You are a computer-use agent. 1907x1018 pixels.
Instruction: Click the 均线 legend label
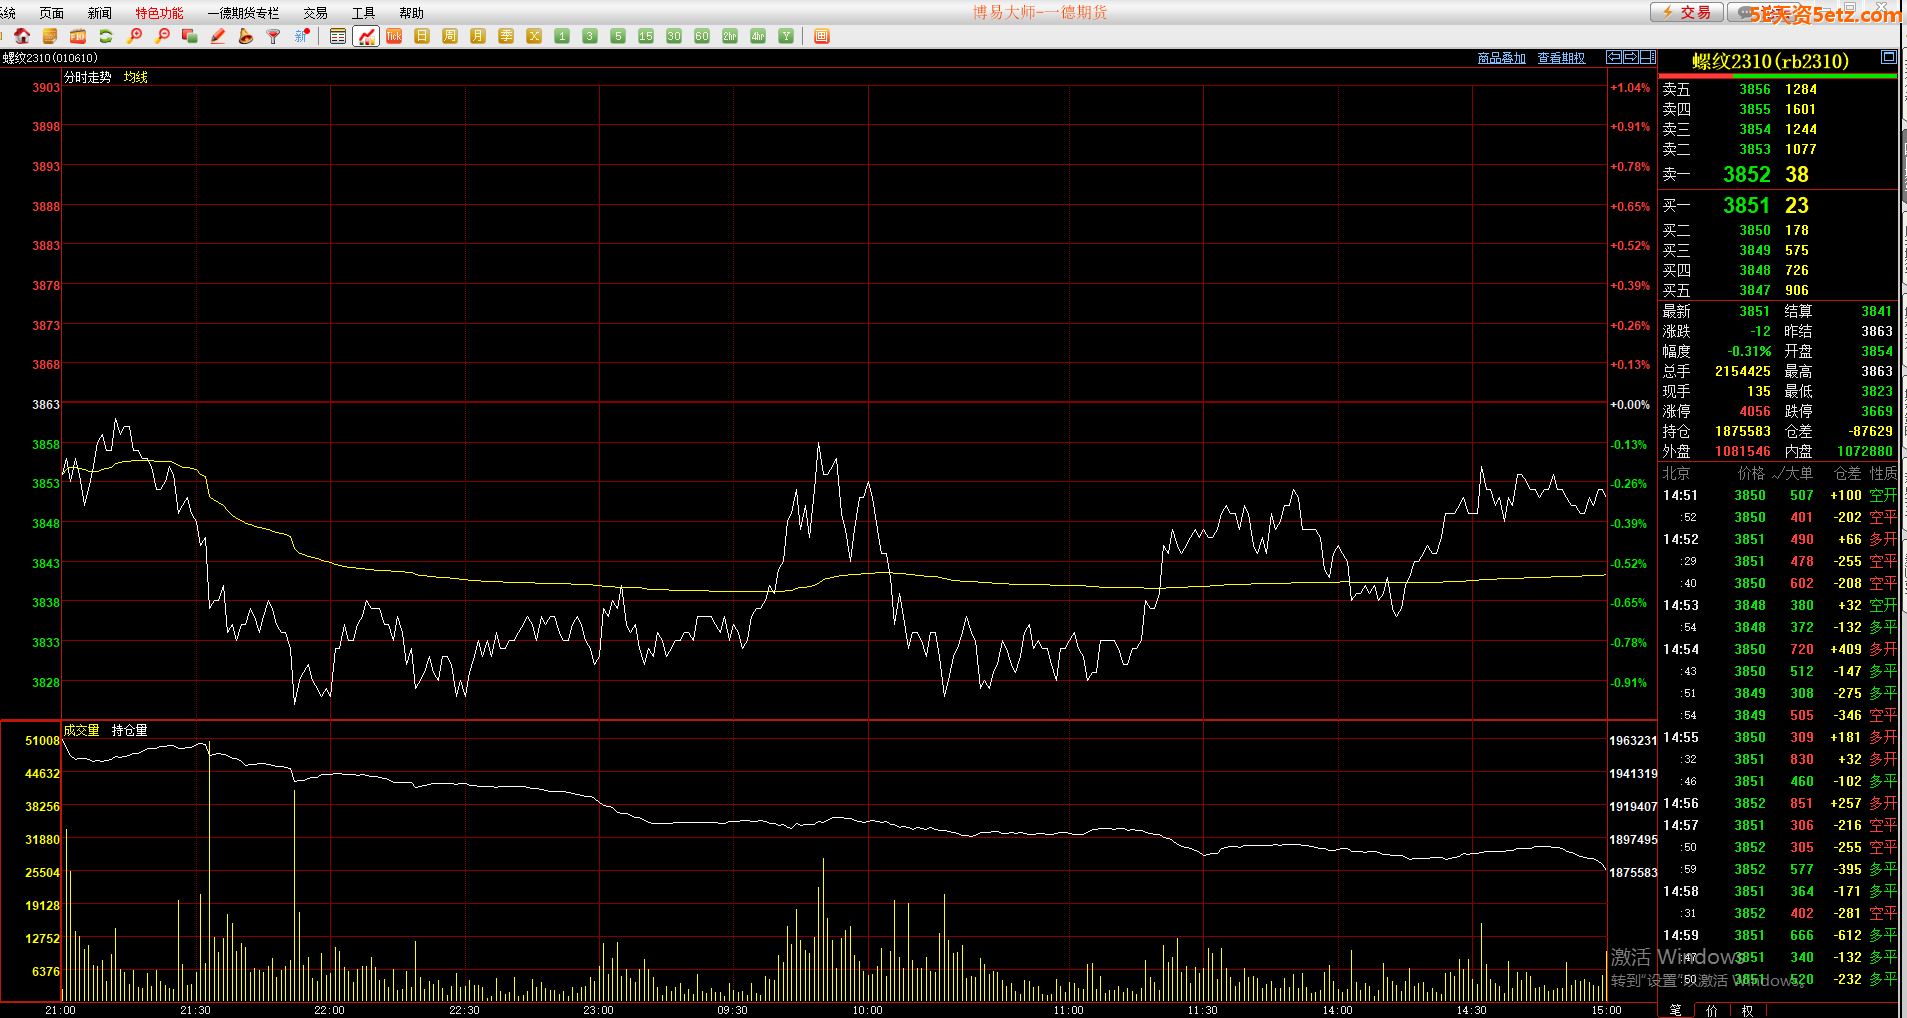click(x=136, y=77)
